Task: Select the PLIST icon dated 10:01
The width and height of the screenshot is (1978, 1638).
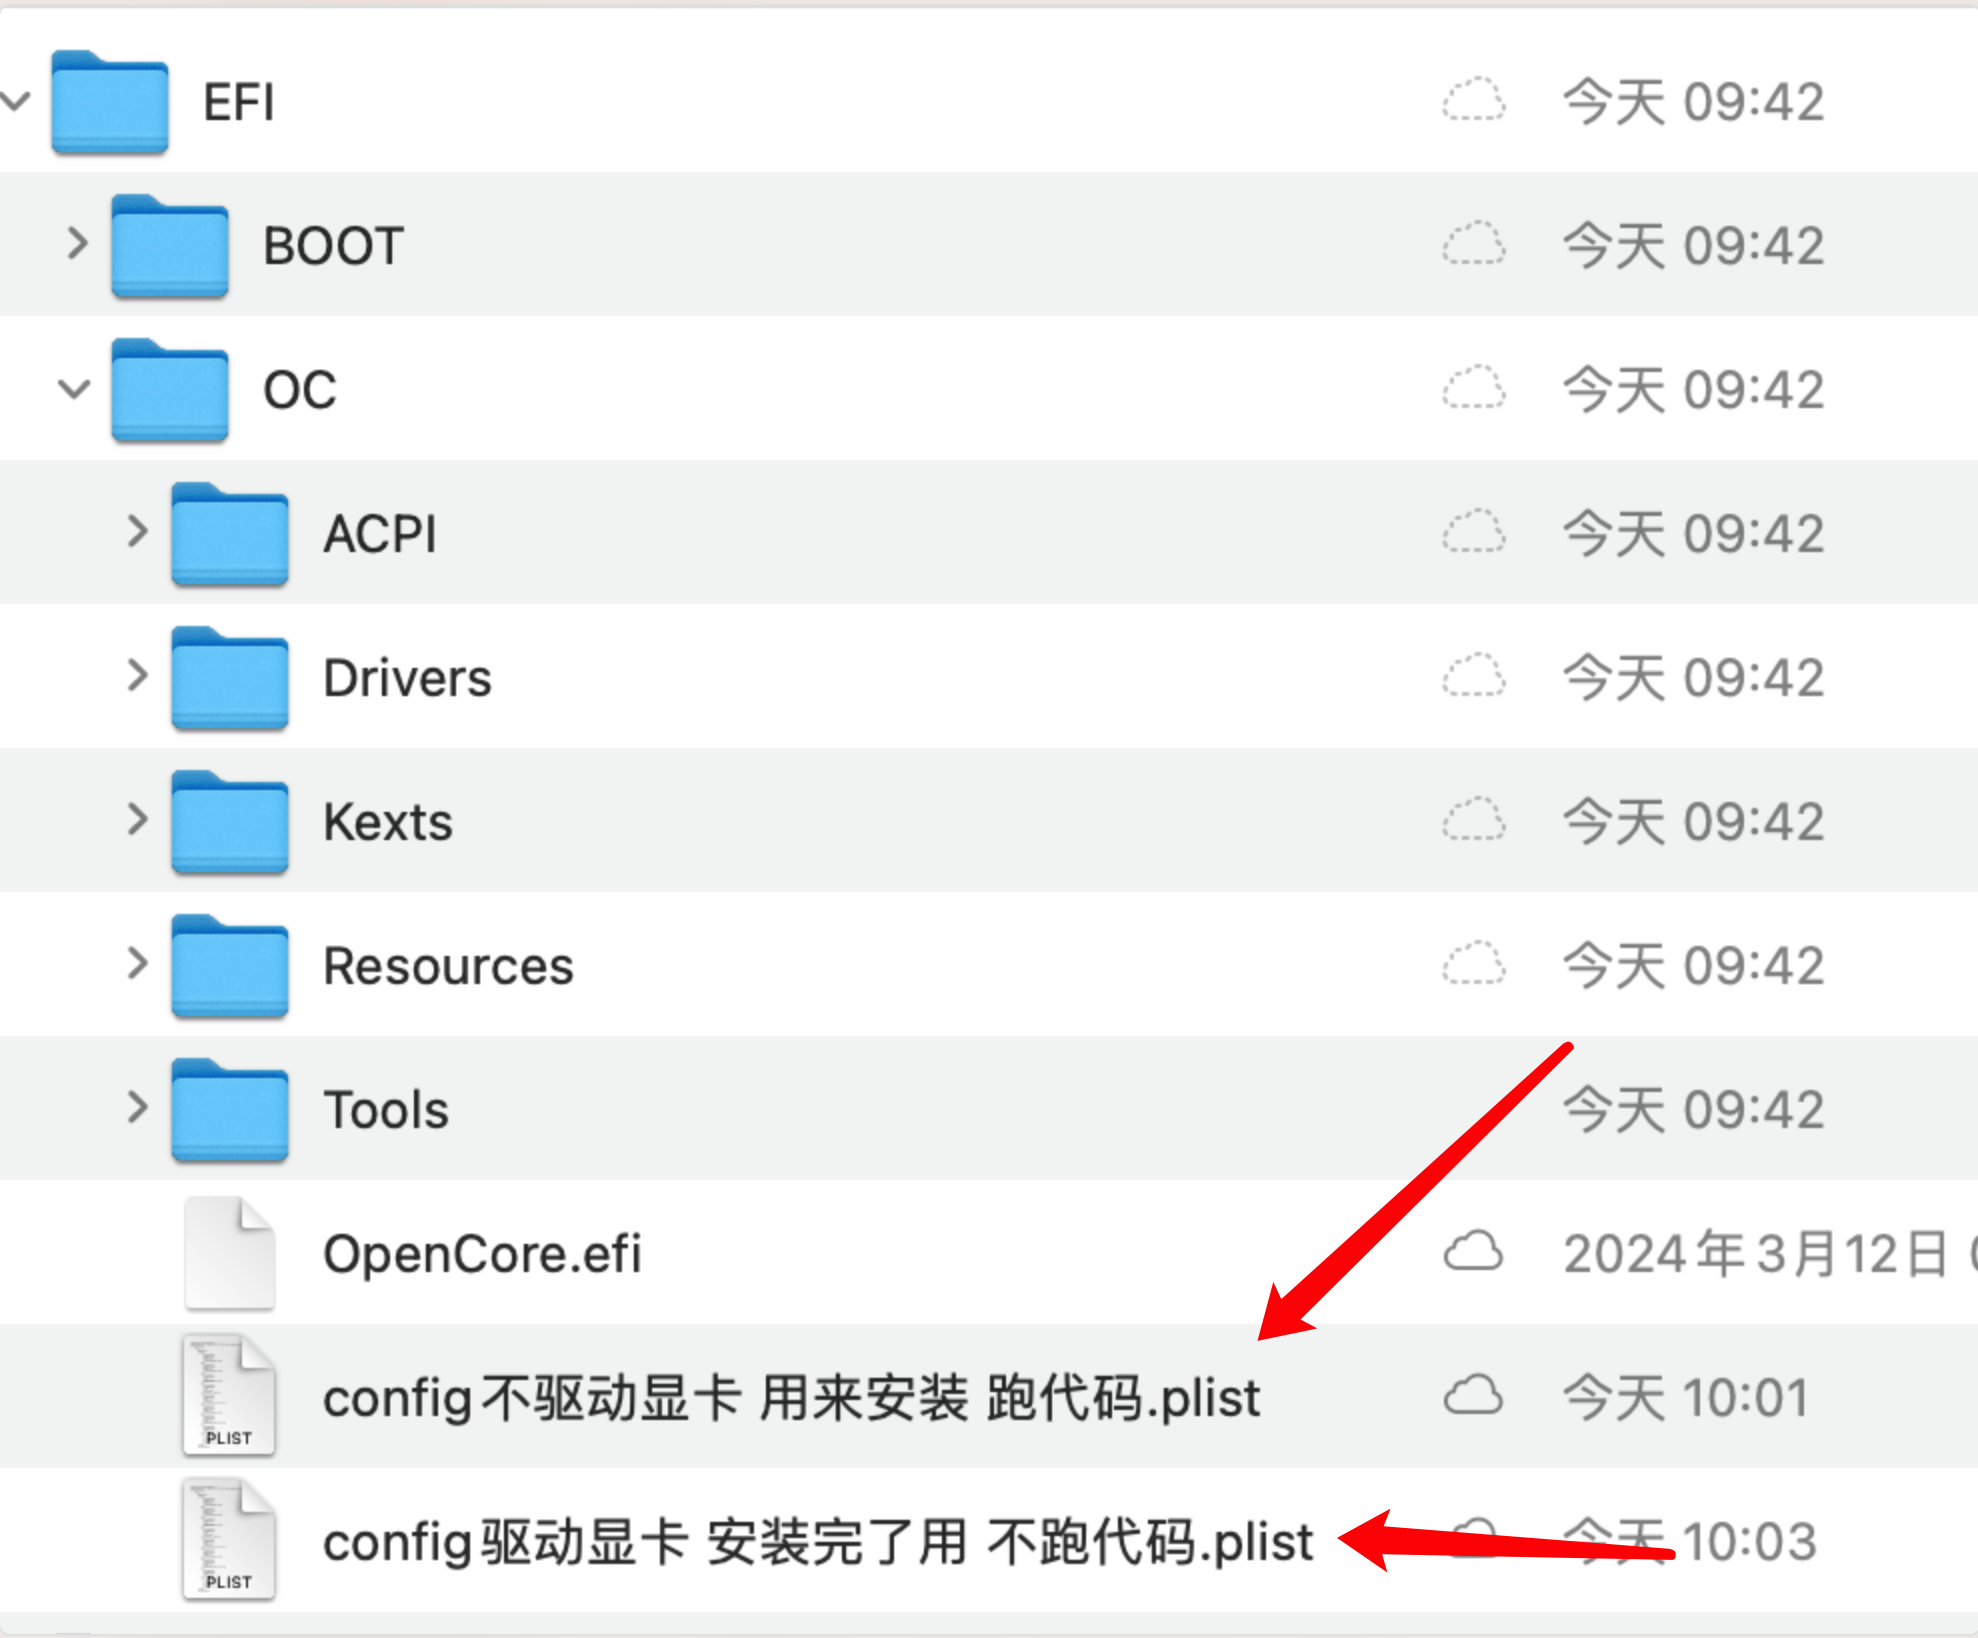Action: click(229, 1395)
